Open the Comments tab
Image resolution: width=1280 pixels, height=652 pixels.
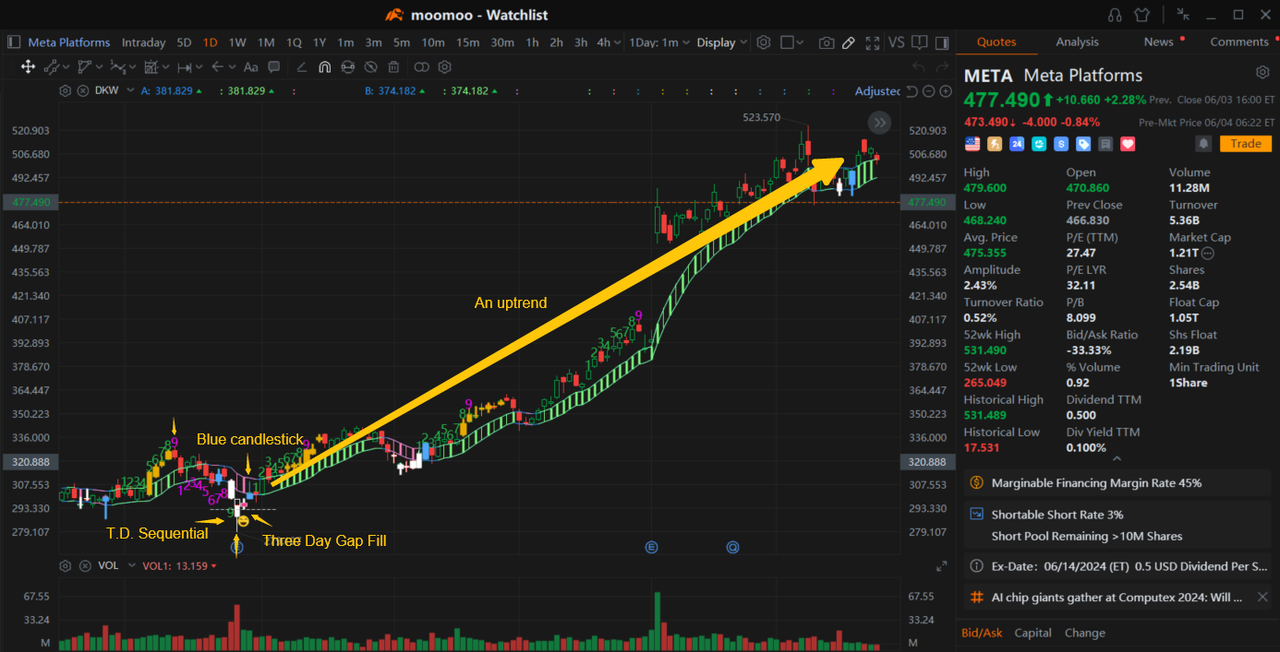(x=1239, y=41)
